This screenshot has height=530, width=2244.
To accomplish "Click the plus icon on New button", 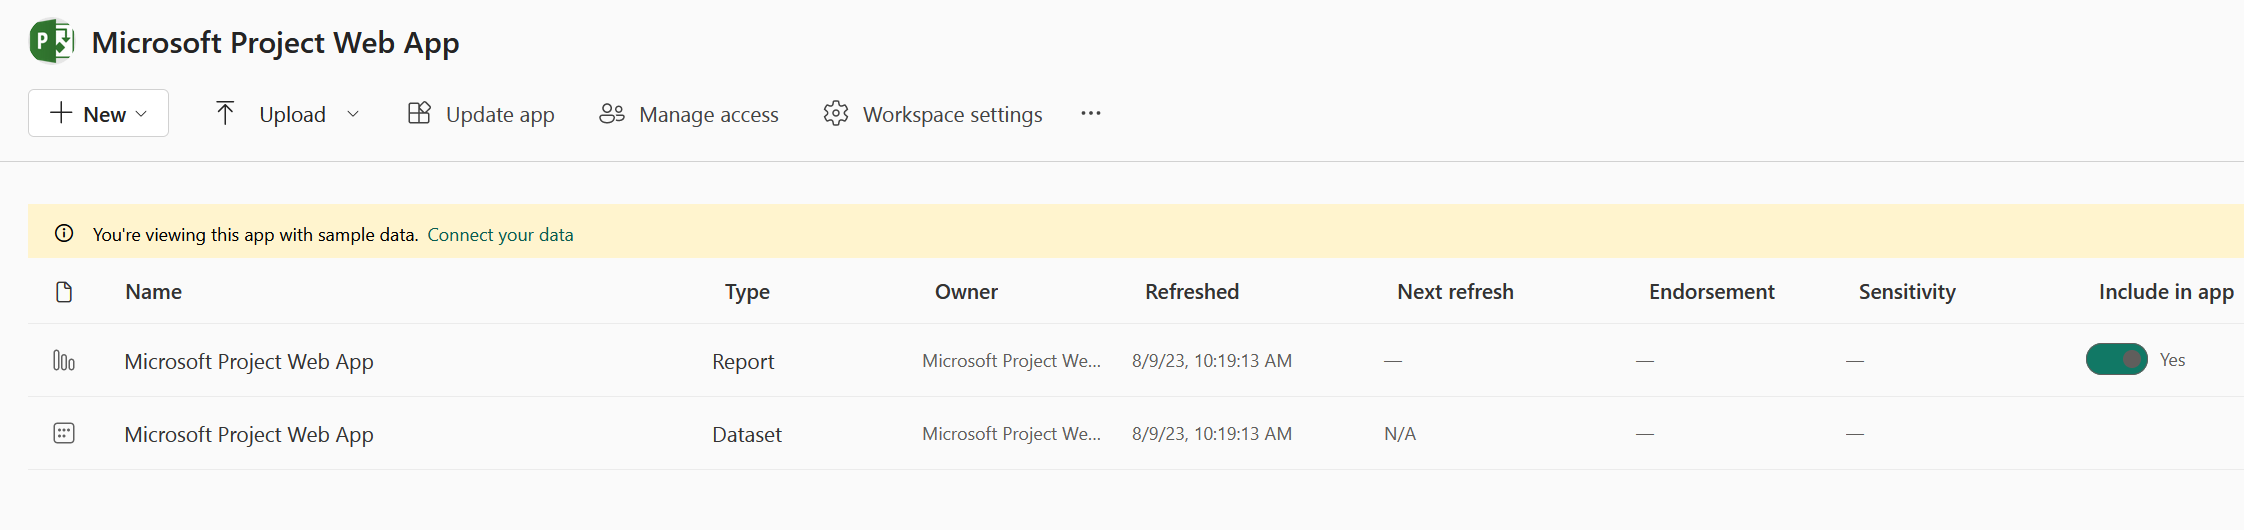I will coord(61,113).
